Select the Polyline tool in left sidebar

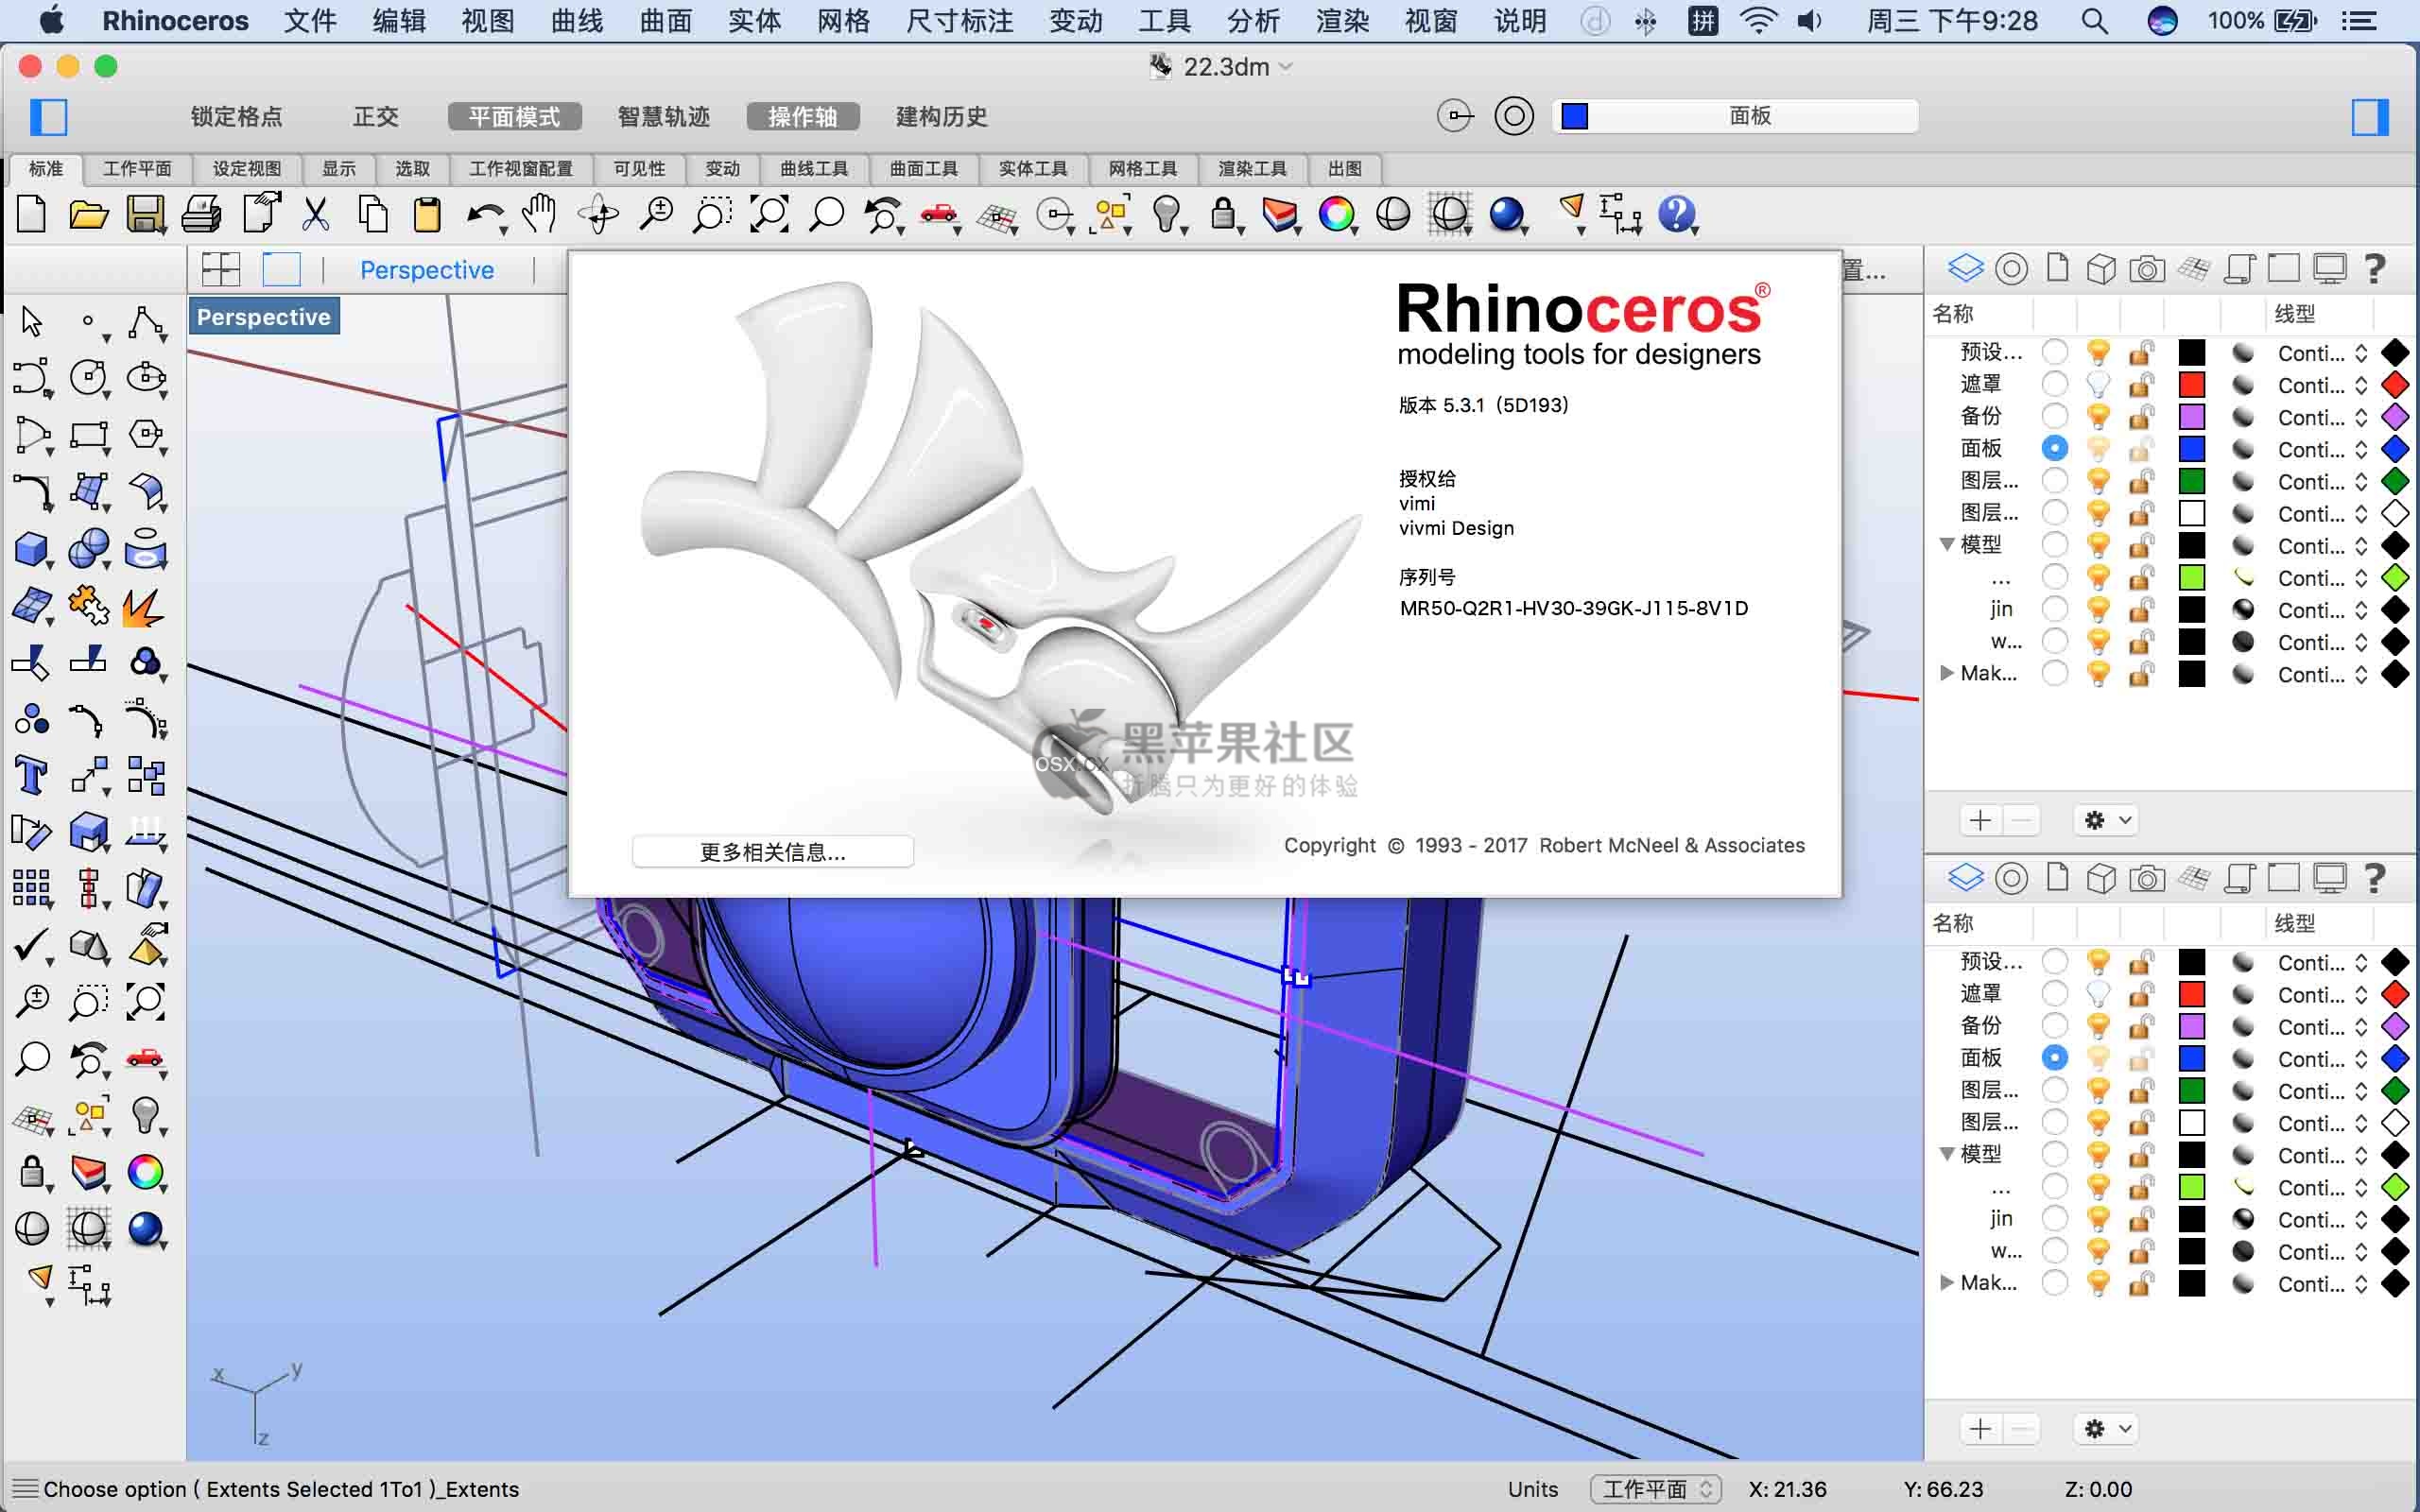(146, 322)
